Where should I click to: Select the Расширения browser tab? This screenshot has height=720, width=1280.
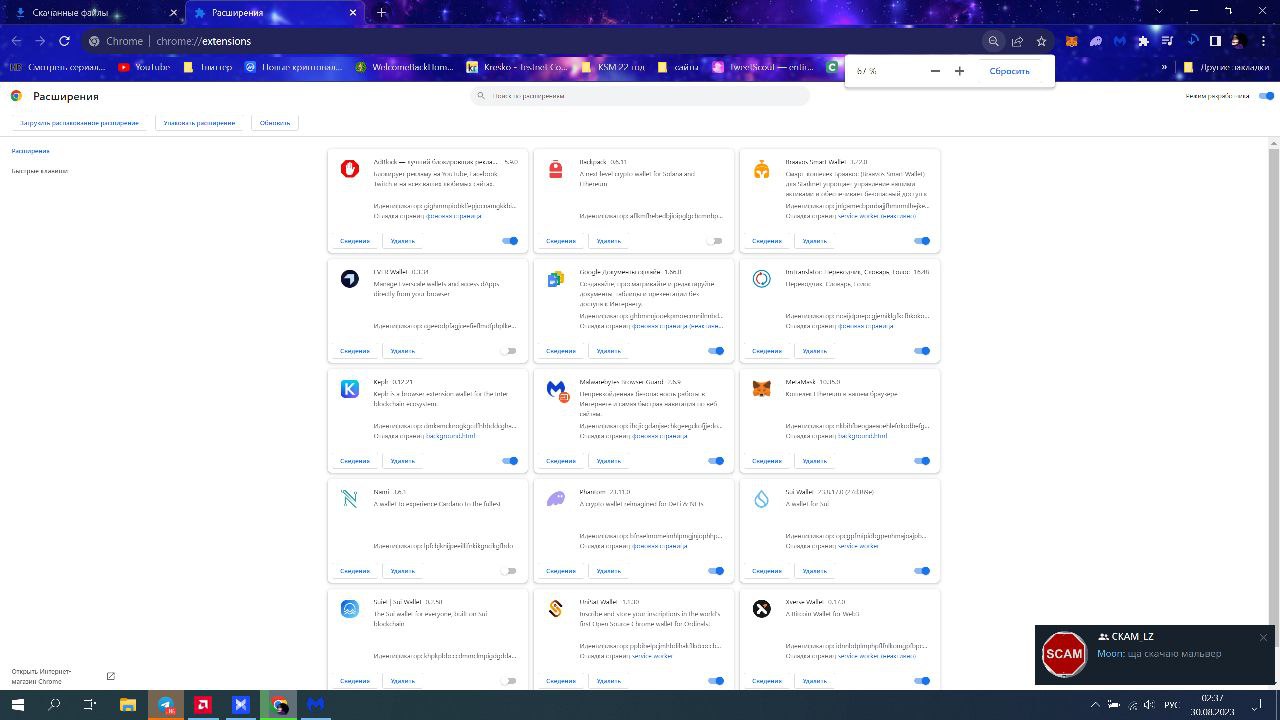point(274,13)
